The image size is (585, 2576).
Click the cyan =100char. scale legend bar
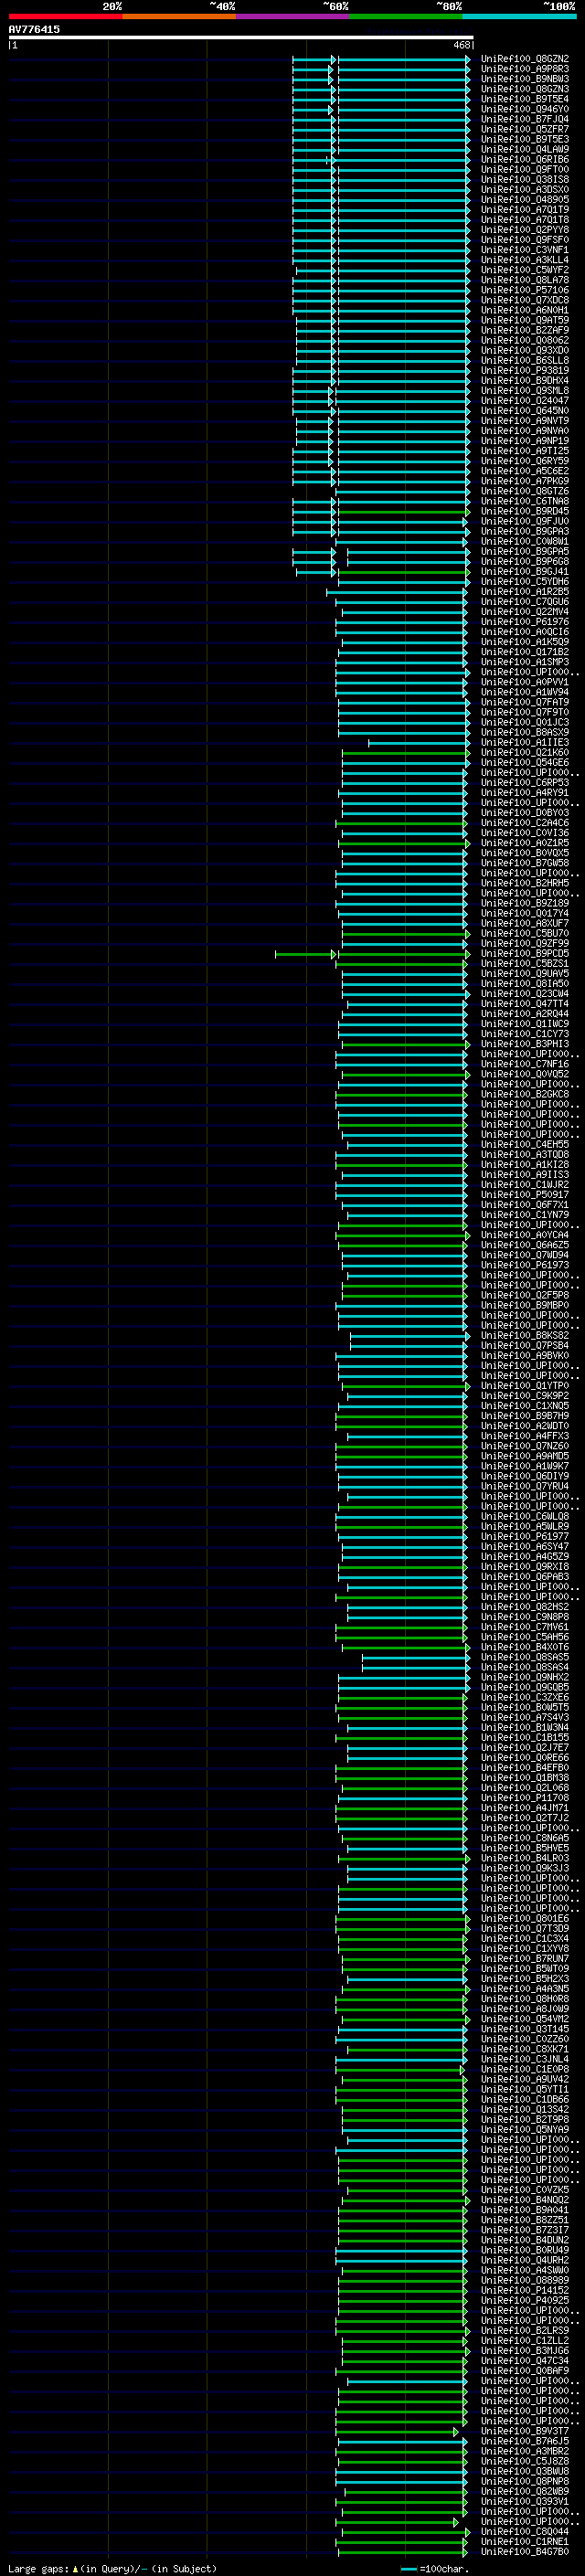[408, 2569]
